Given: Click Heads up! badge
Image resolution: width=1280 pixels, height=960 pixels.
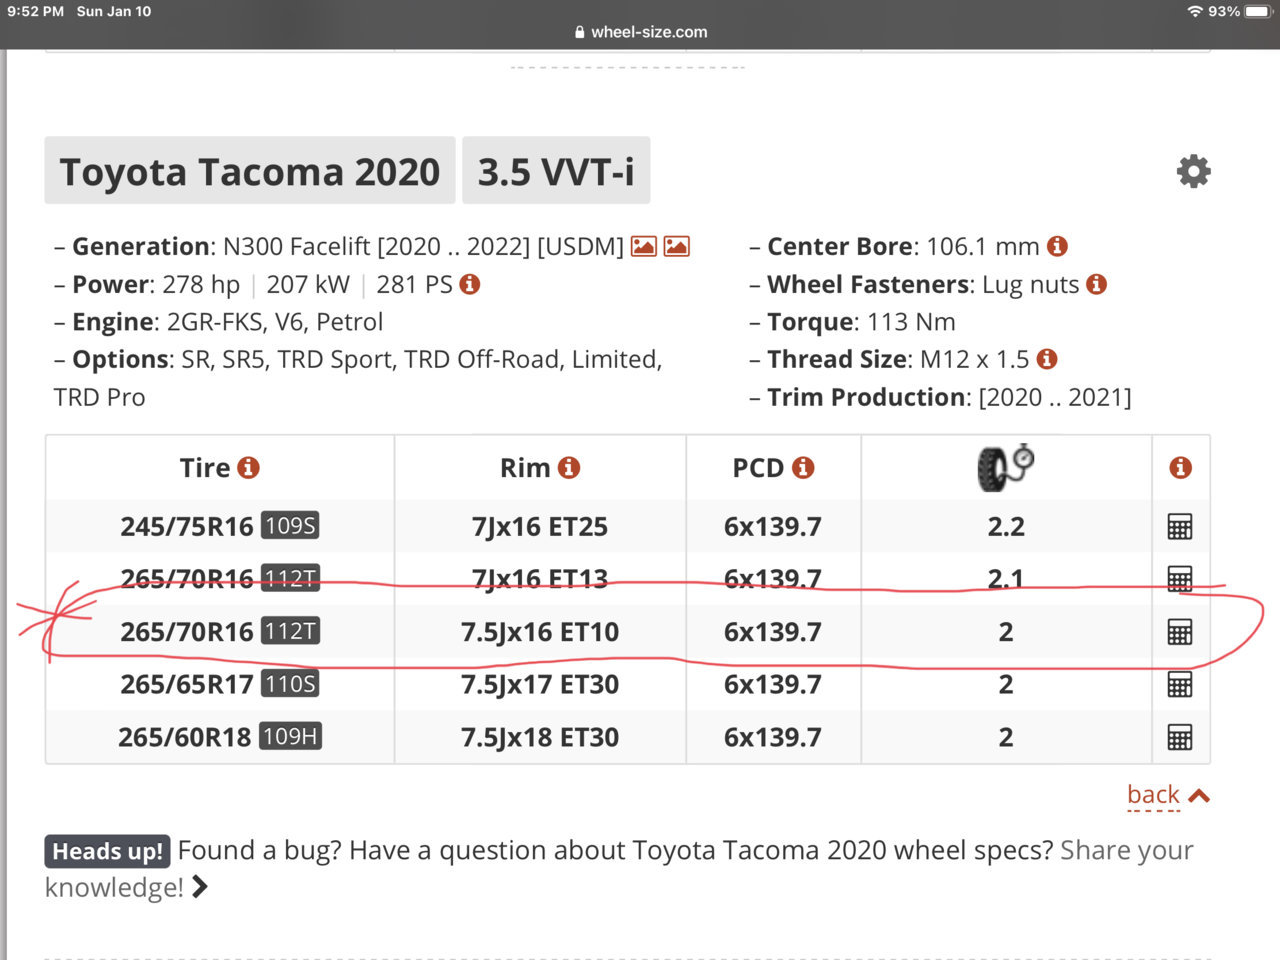Looking at the screenshot, I should pos(107,852).
